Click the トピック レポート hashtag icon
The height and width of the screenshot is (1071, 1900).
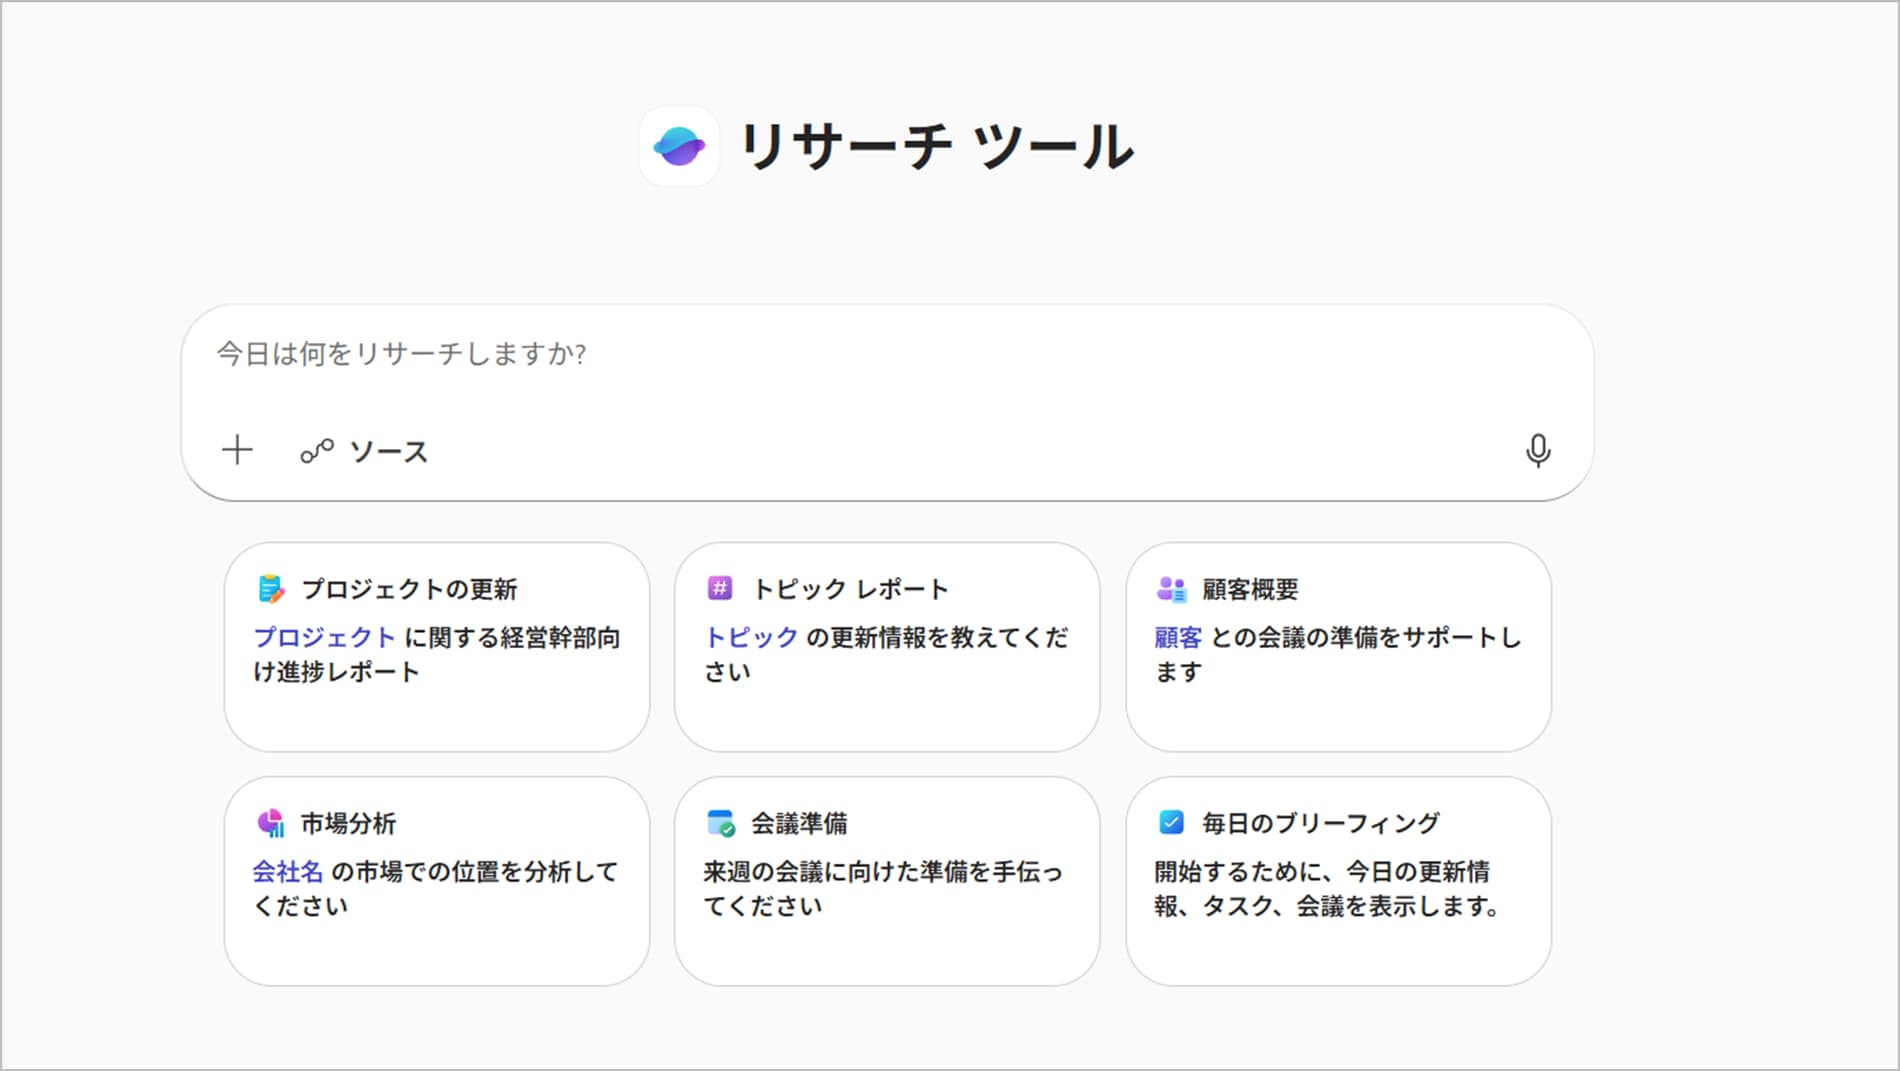[720, 588]
